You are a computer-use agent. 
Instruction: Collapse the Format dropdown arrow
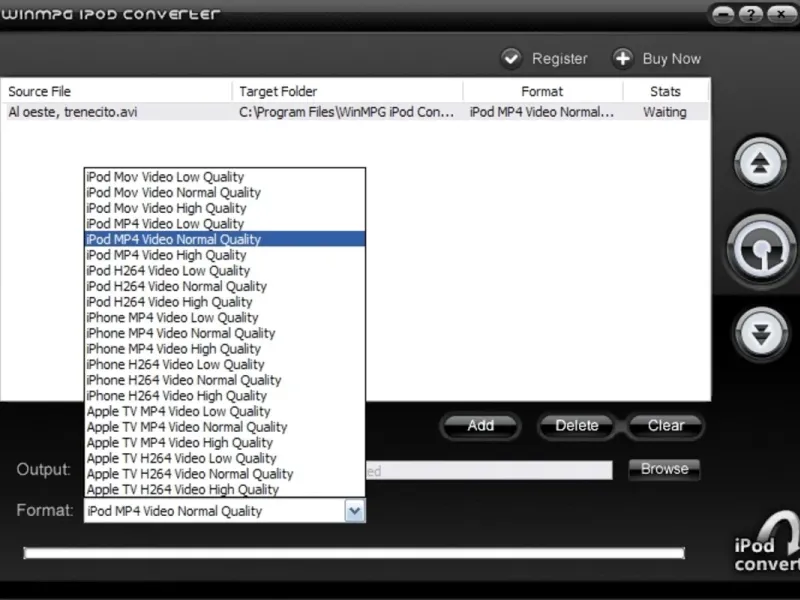355,511
